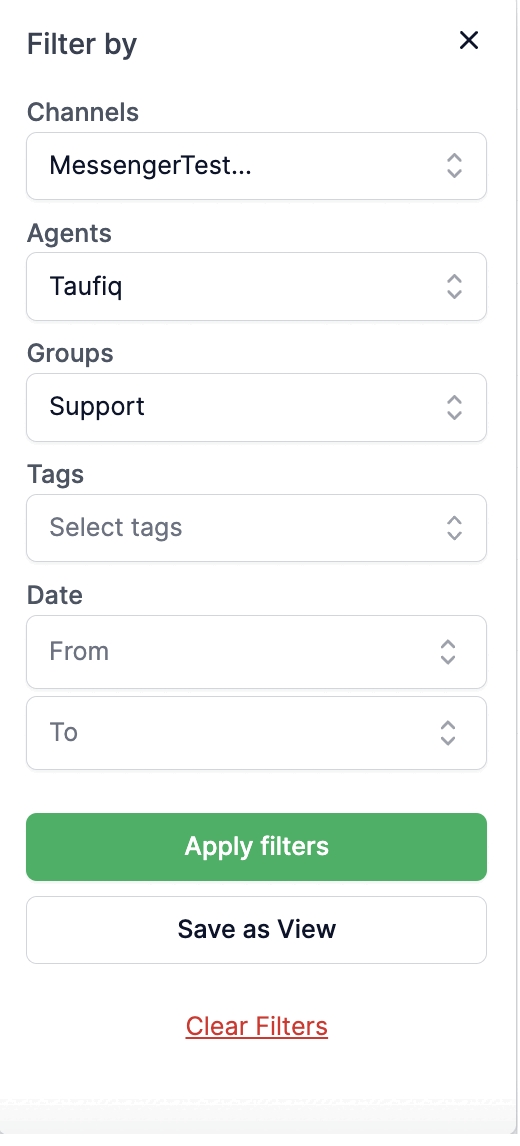Open the Select tags dropdown

click(257, 528)
